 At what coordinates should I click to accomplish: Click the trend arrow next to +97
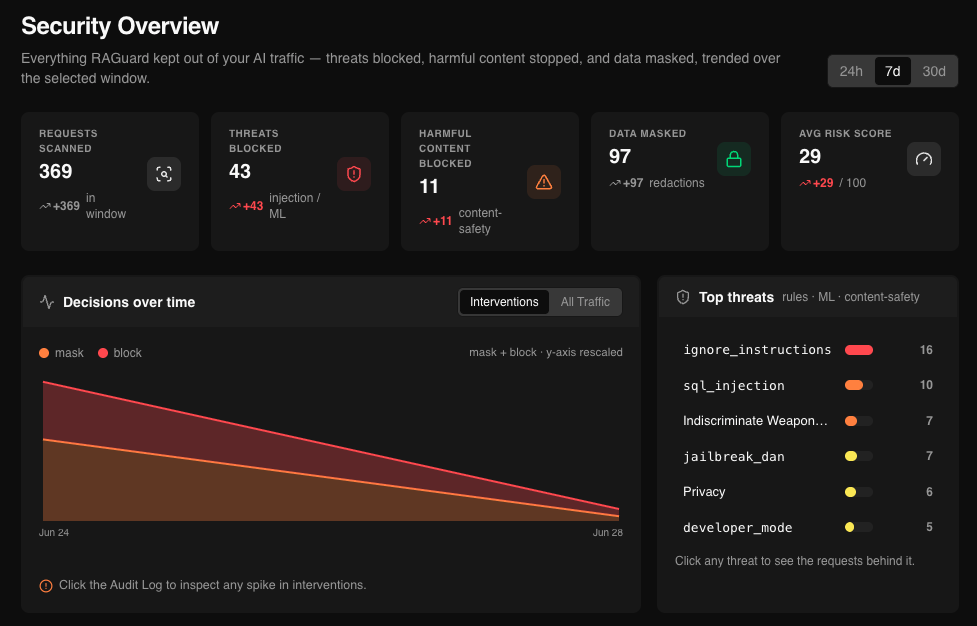pos(615,183)
